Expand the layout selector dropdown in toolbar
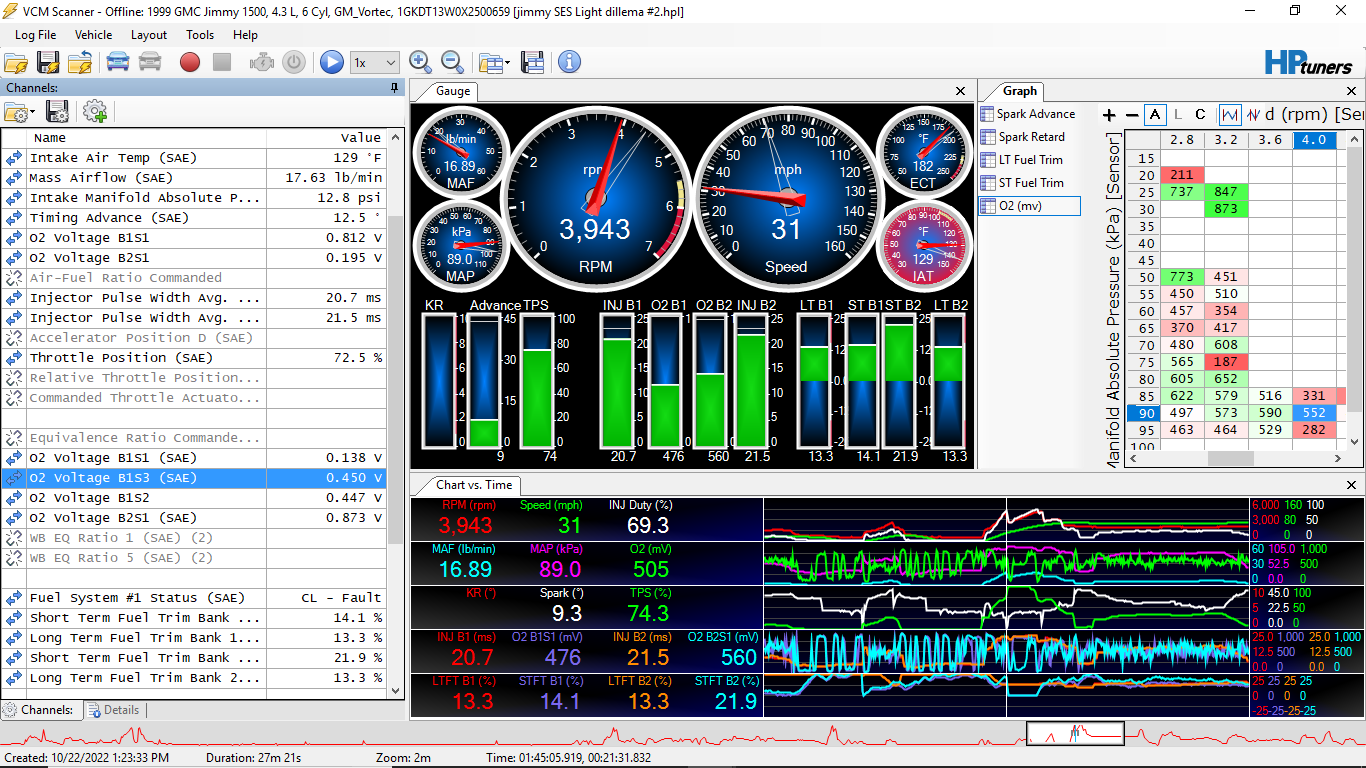The image size is (1366, 768). coord(508,63)
